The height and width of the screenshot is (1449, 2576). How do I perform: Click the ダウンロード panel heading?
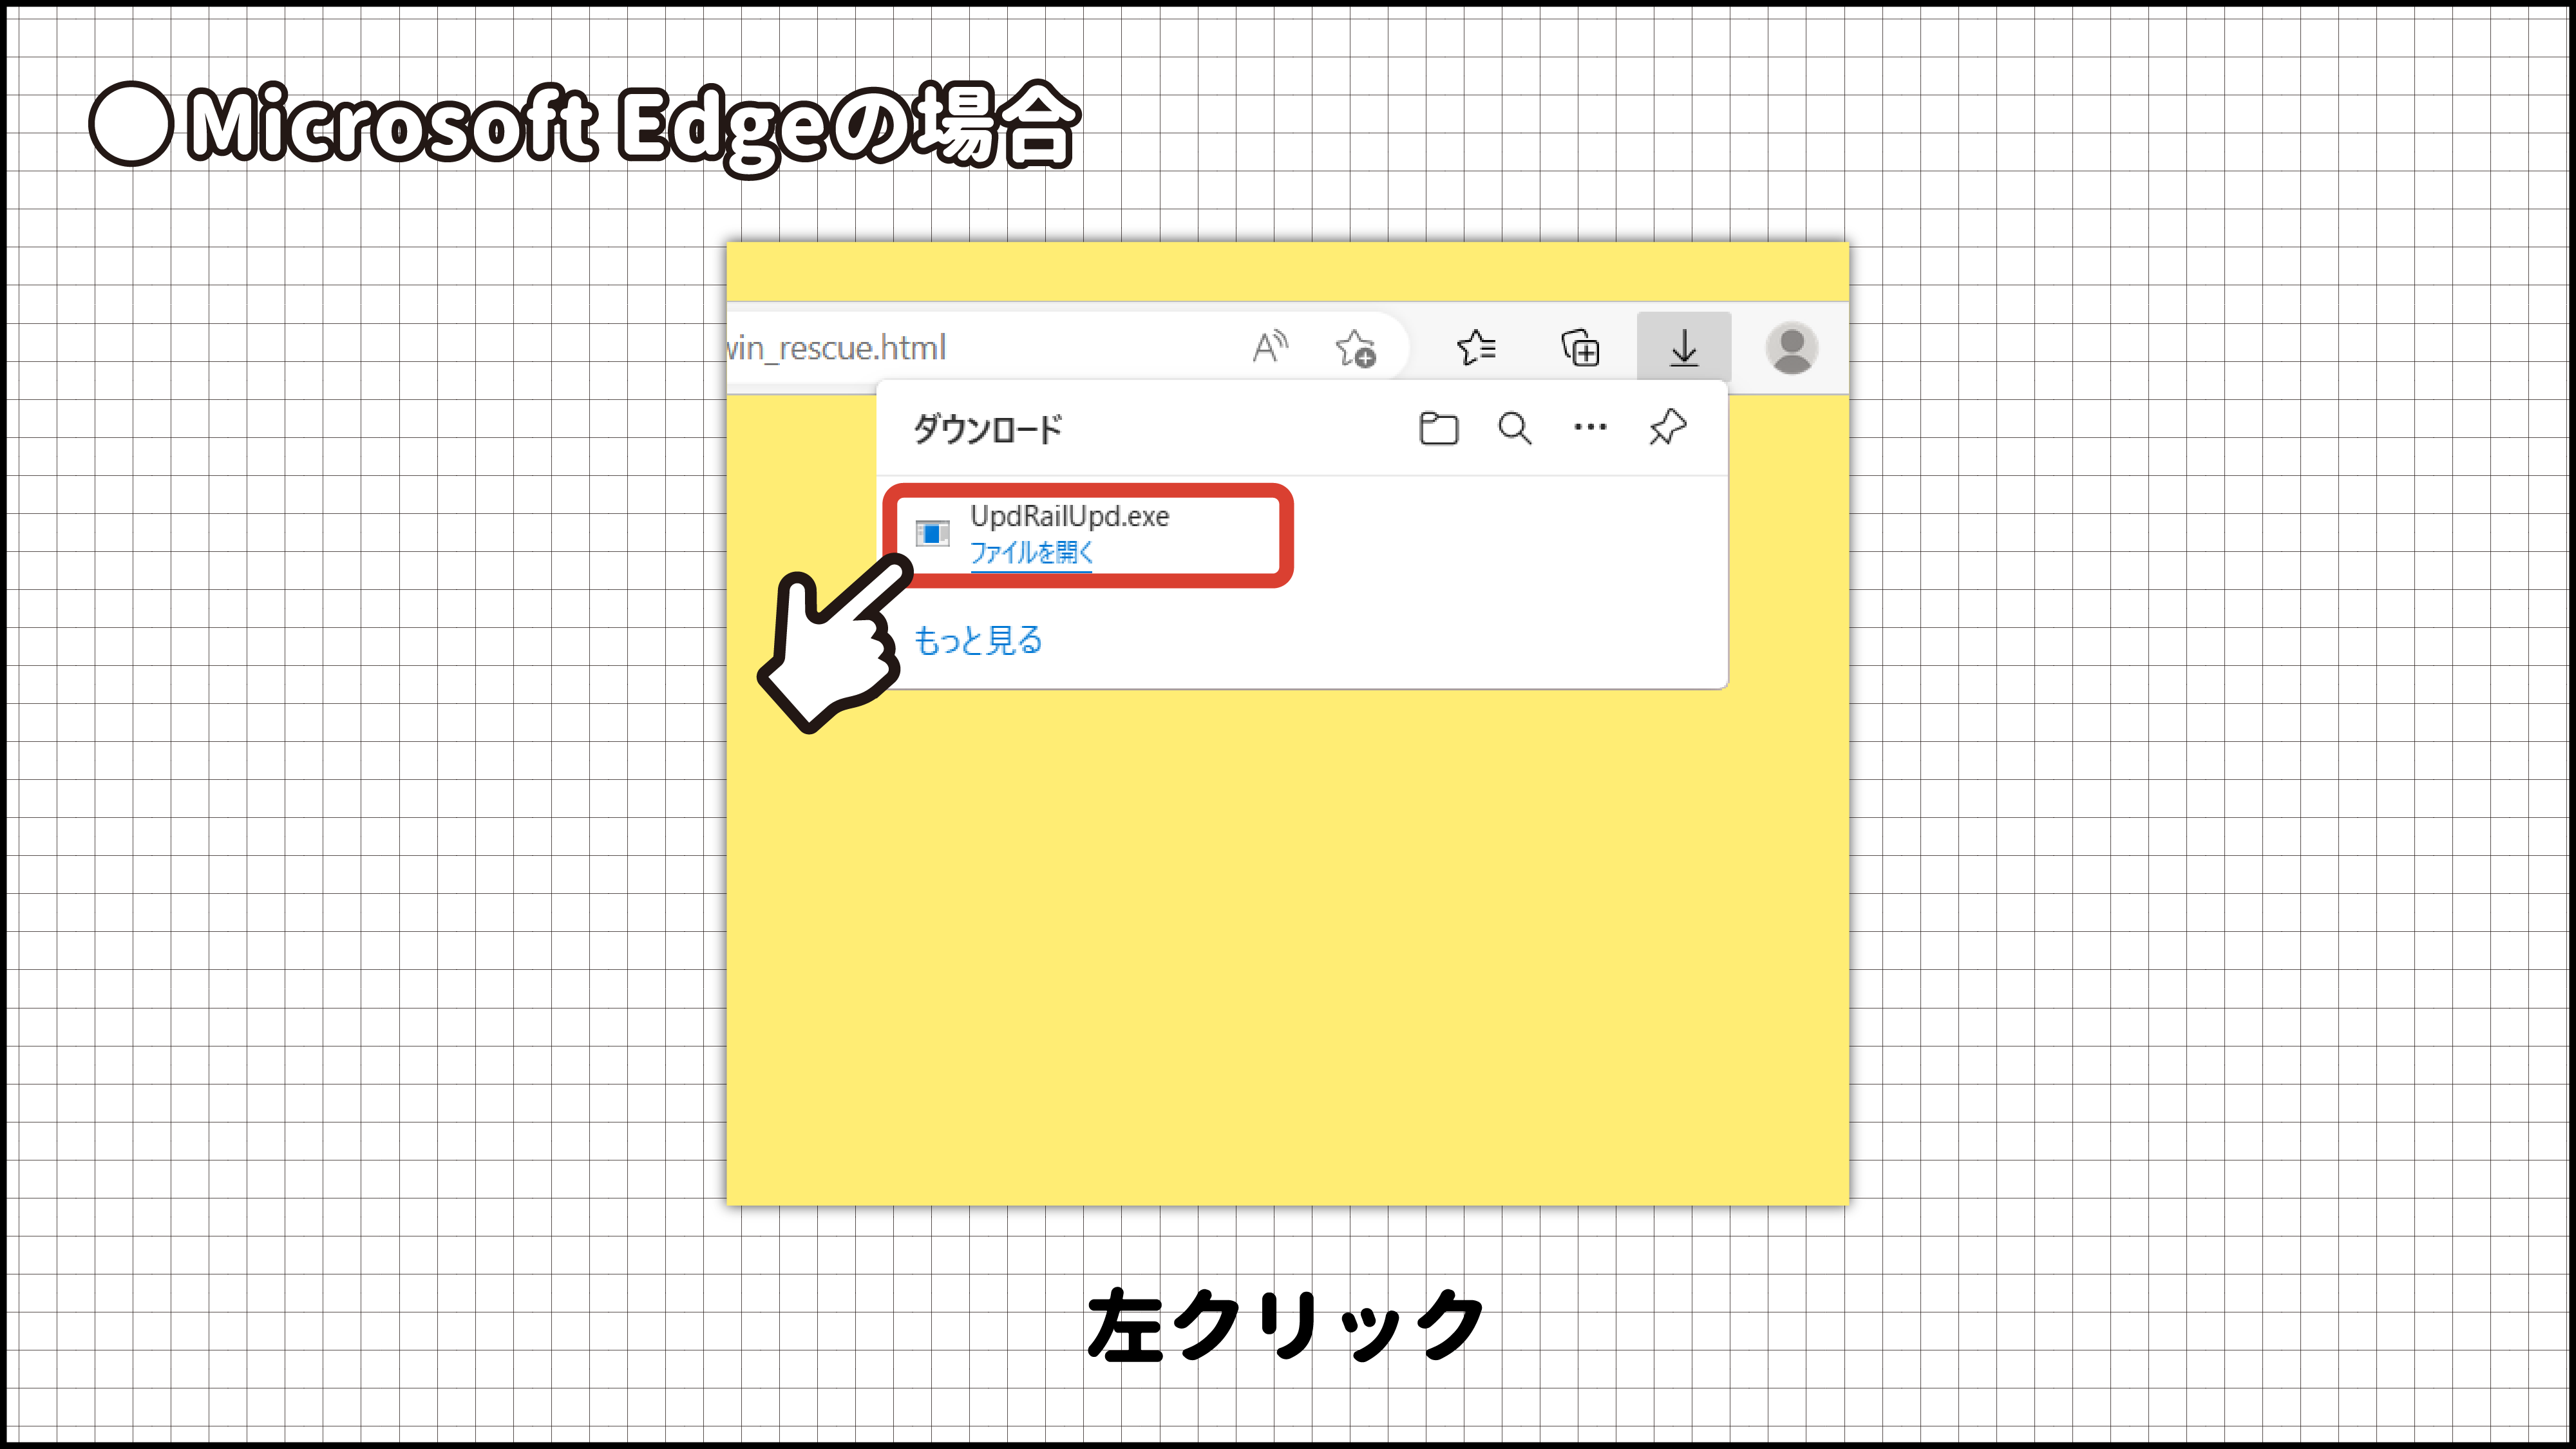(988, 429)
